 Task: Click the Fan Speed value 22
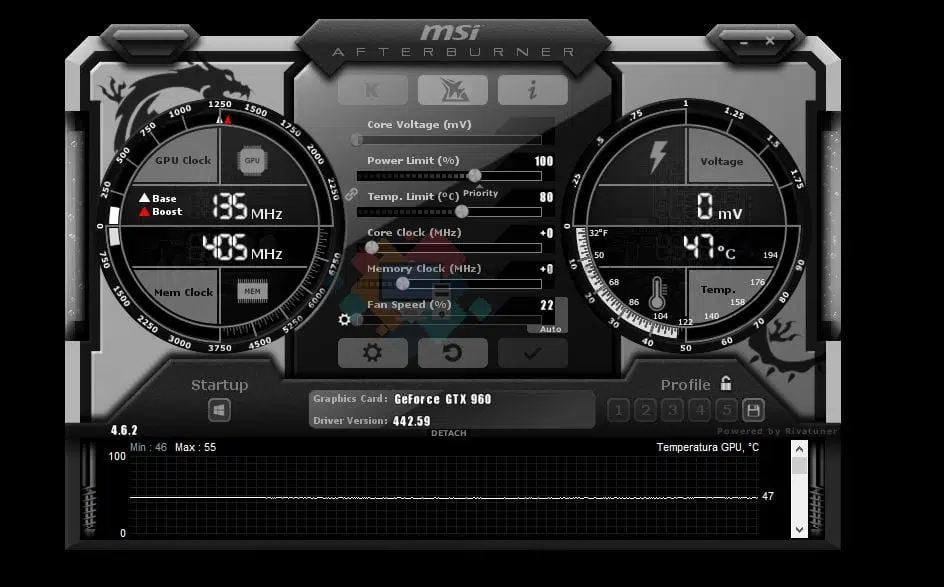[x=547, y=305]
